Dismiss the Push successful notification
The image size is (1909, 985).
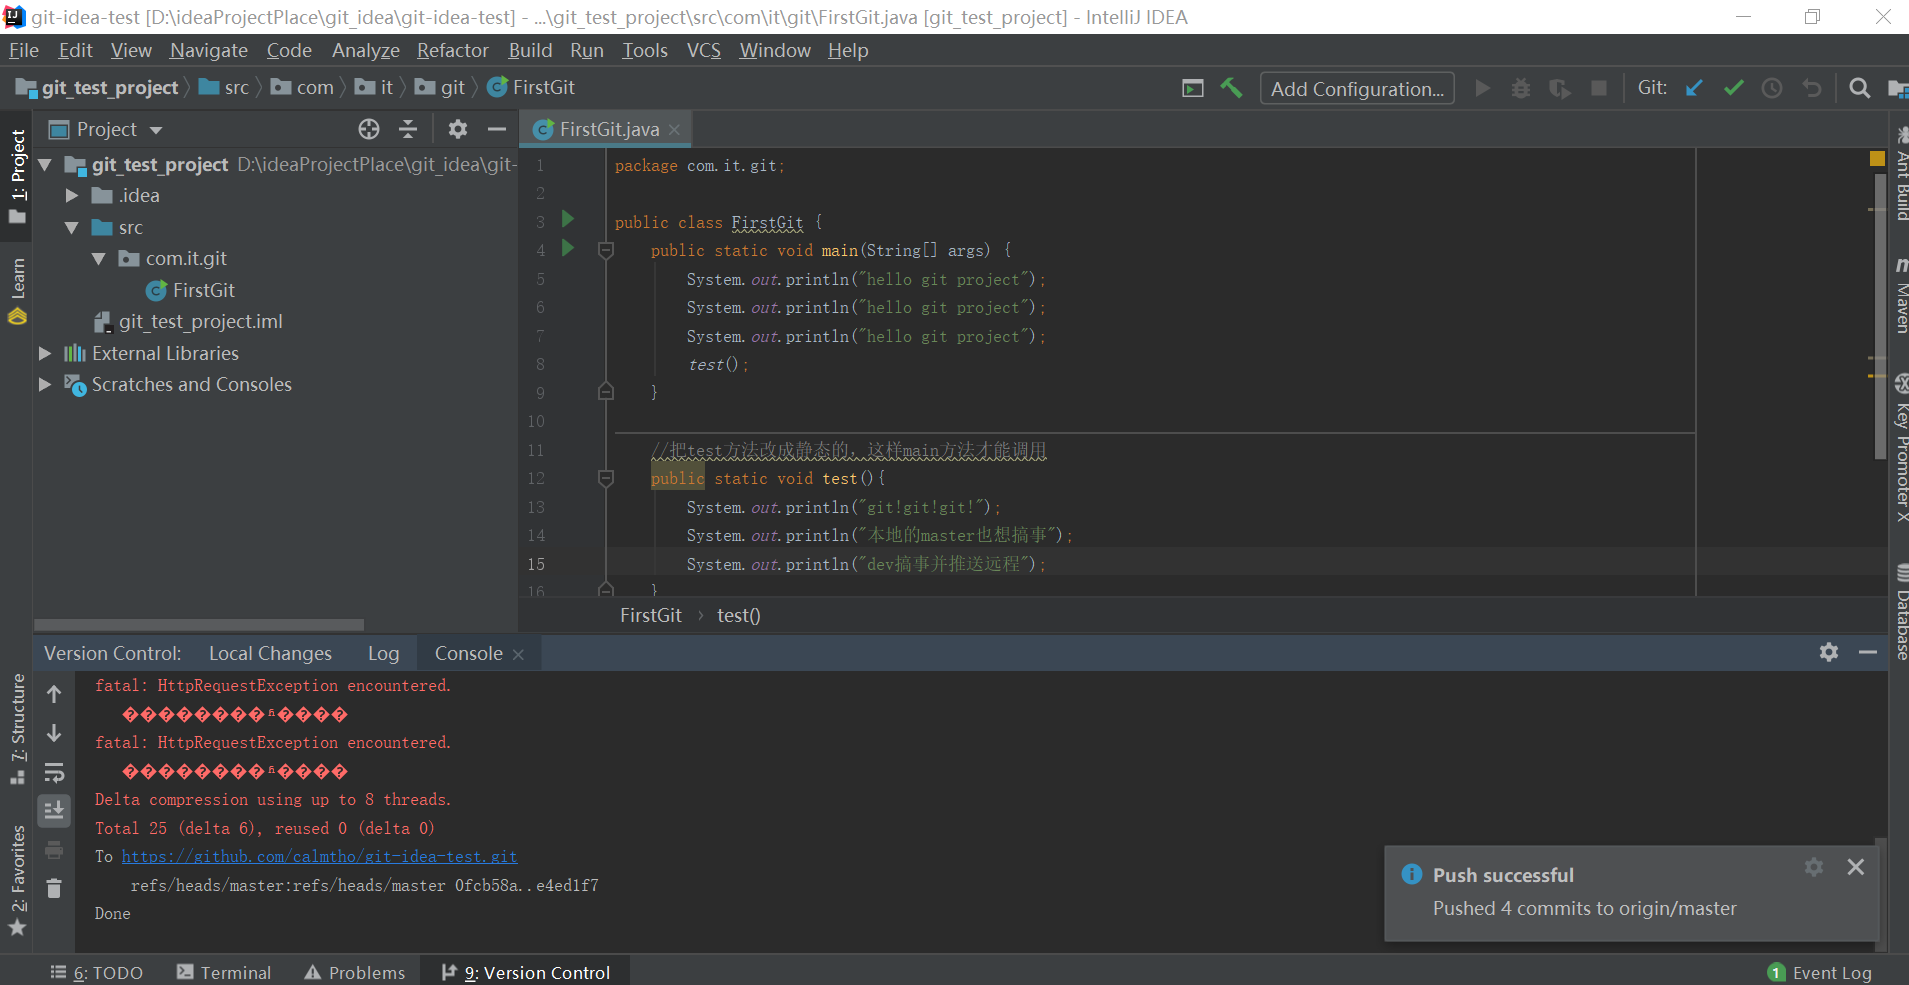[1856, 867]
